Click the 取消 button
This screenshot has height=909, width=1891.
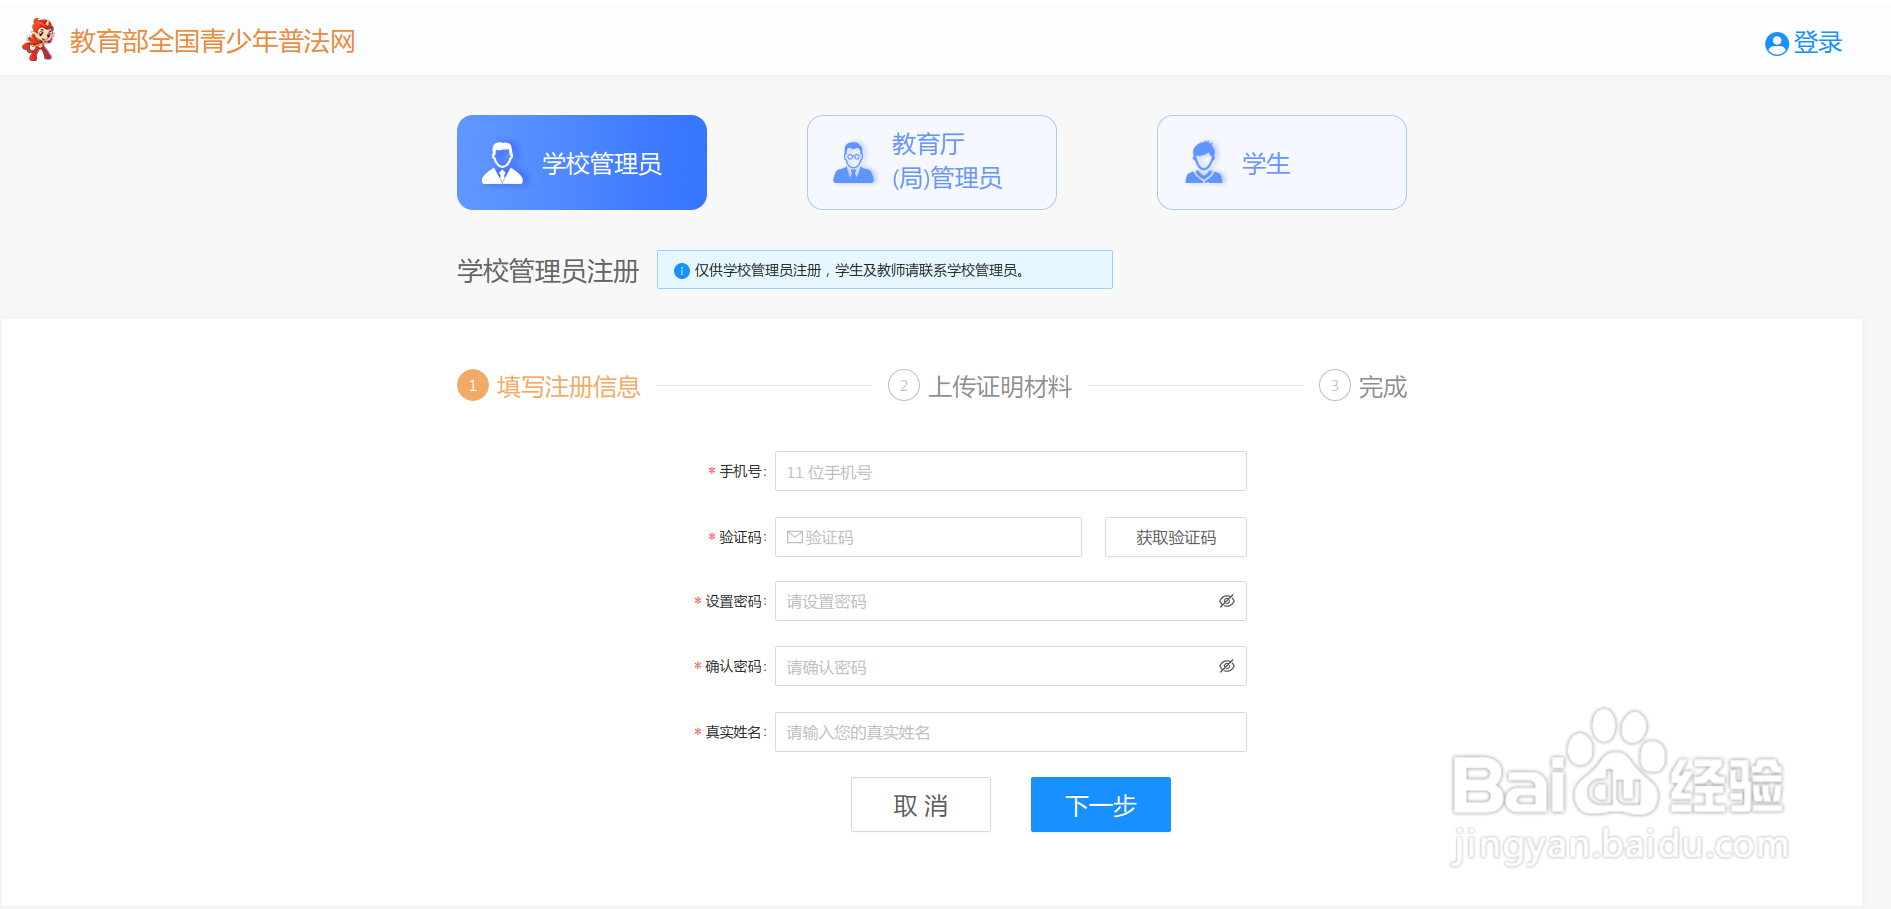click(x=921, y=805)
